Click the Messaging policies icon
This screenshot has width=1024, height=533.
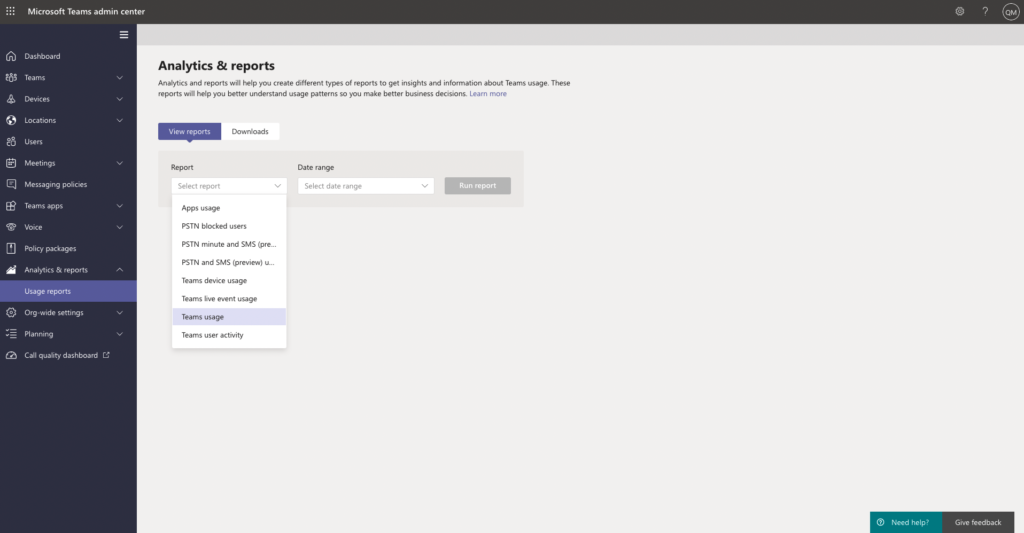tap(11, 184)
